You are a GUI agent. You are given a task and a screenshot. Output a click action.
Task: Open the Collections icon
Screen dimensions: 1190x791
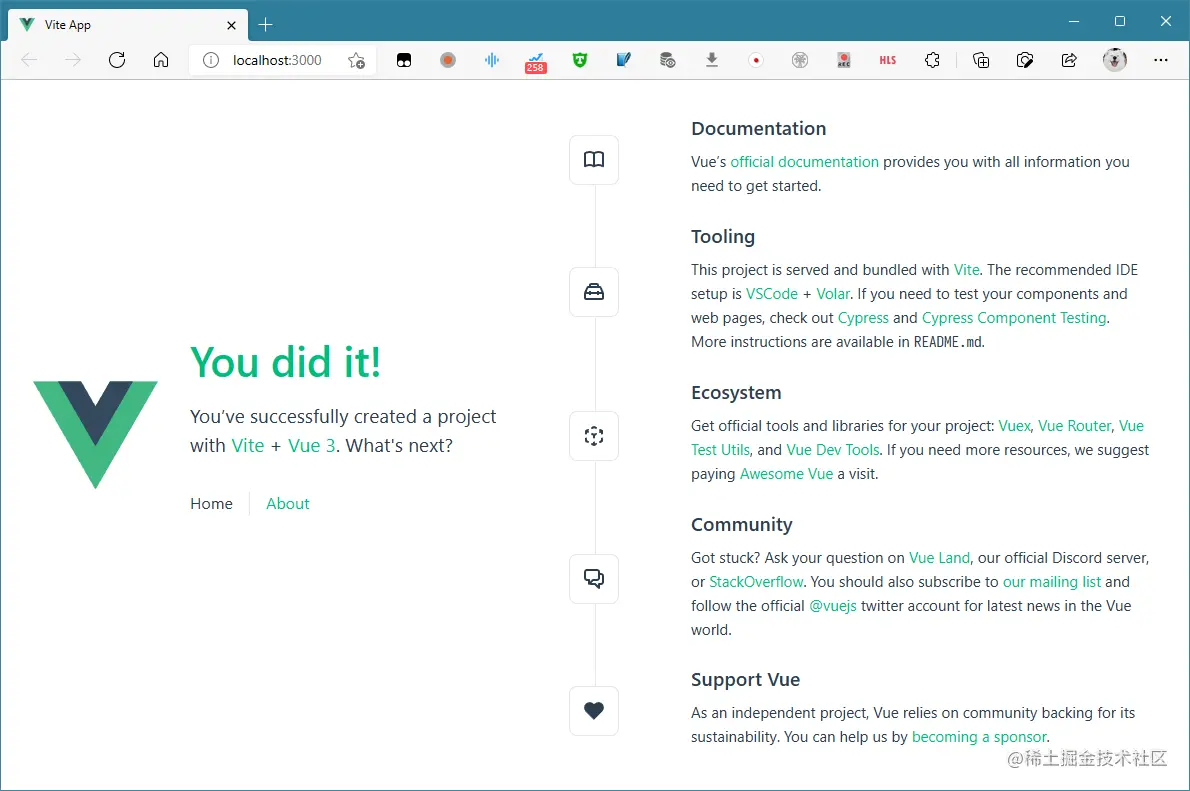click(x=981, y=60)
